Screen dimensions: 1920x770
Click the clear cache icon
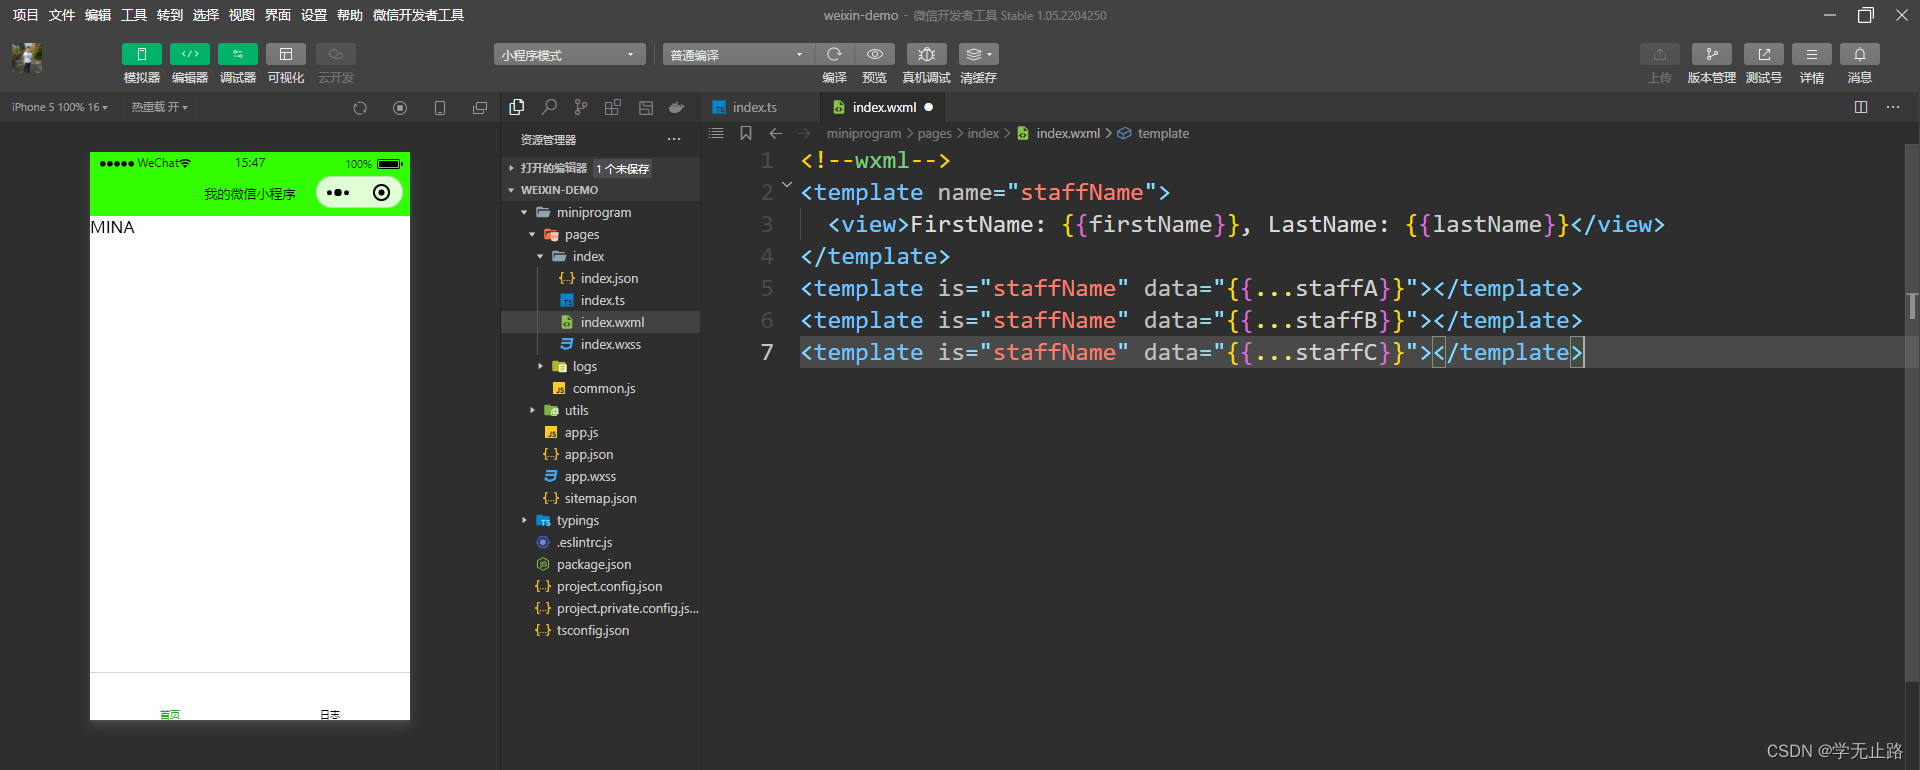point(978,54)
